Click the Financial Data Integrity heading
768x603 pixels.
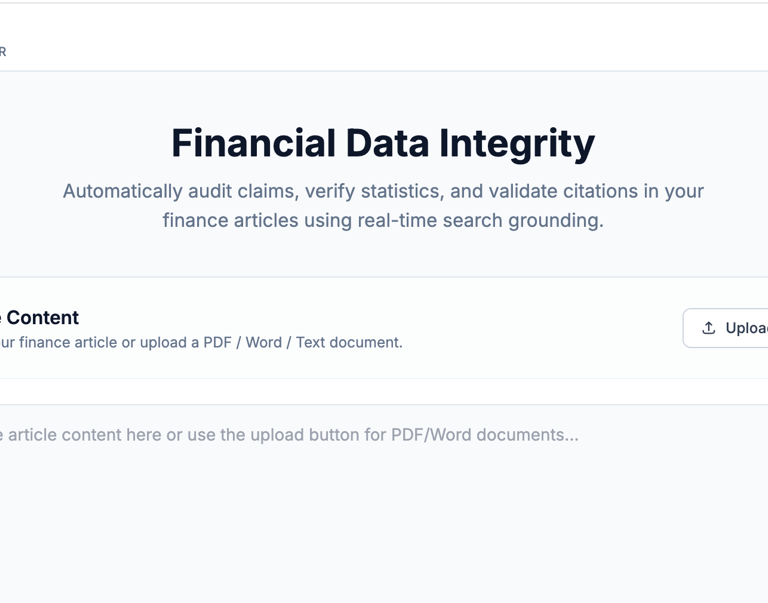tap(383, 143)
